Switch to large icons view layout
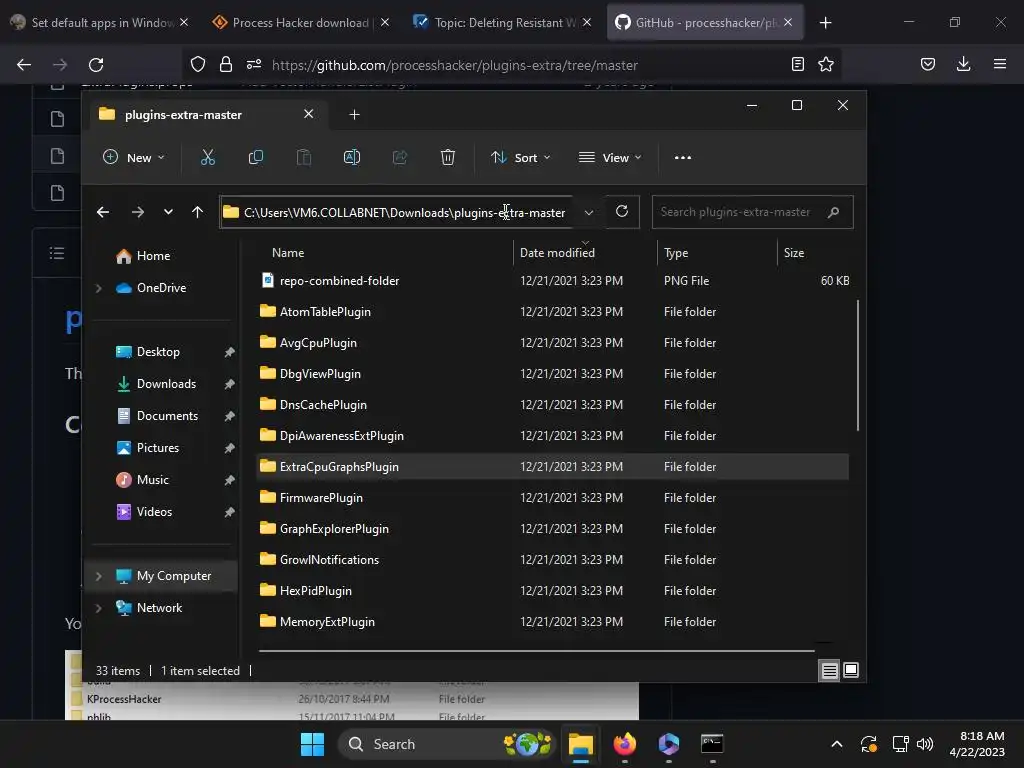The width and height of the screenshot is (1024, 768). tap(851, 670)
